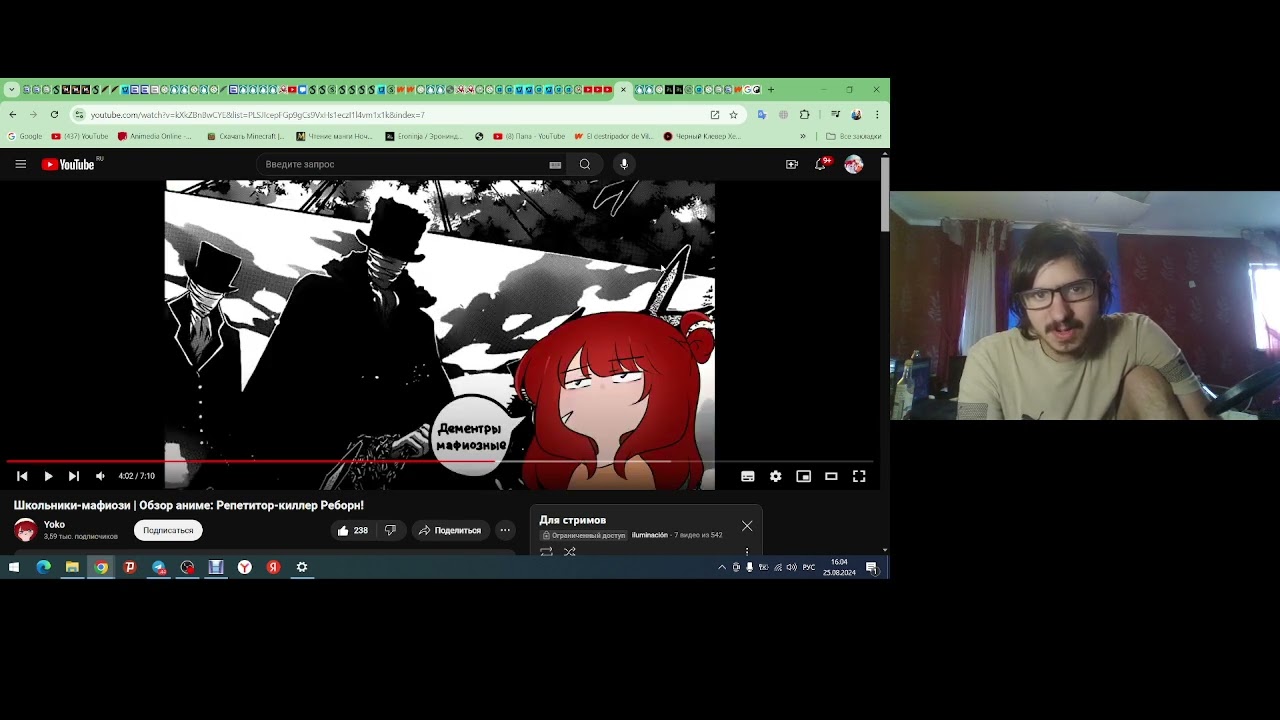Toggle playlist shuffle
1280x720 pixels.
(570, 551)
